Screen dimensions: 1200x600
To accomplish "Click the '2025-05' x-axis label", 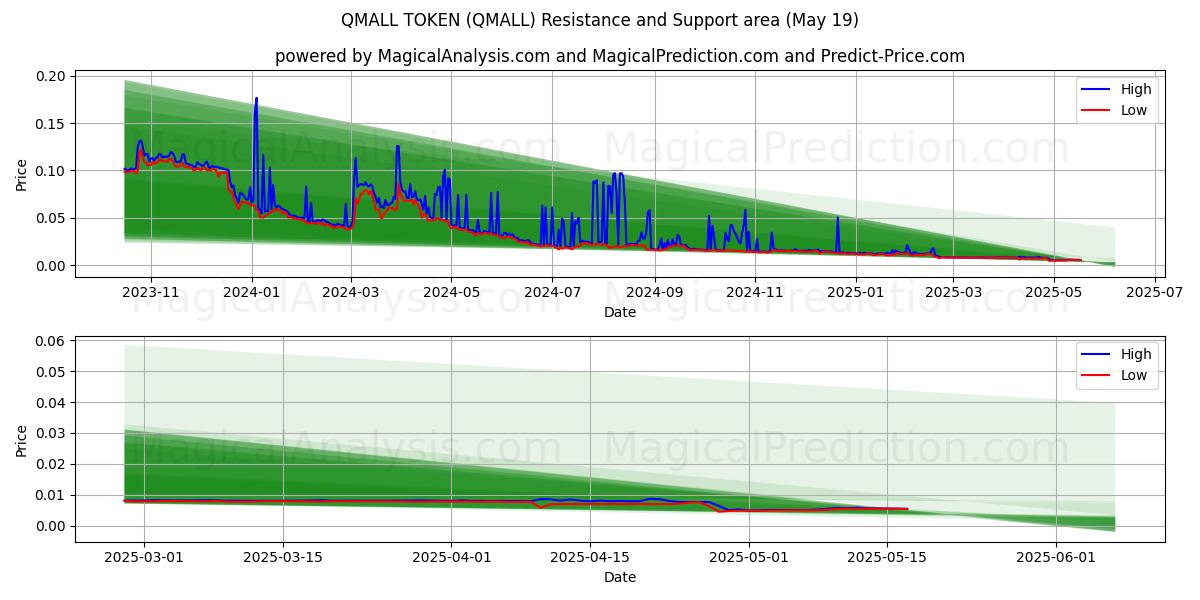I will point(1054,292).
